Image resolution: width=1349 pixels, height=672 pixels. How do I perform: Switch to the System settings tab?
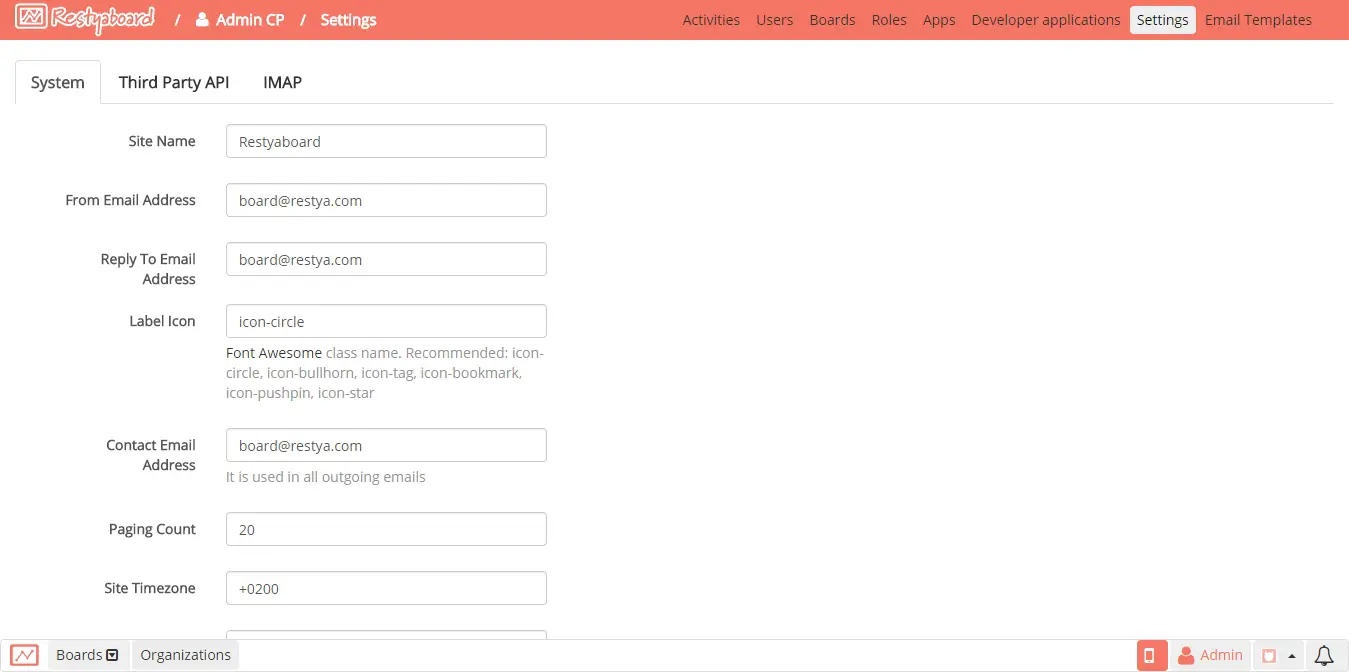tap(58, 82)
